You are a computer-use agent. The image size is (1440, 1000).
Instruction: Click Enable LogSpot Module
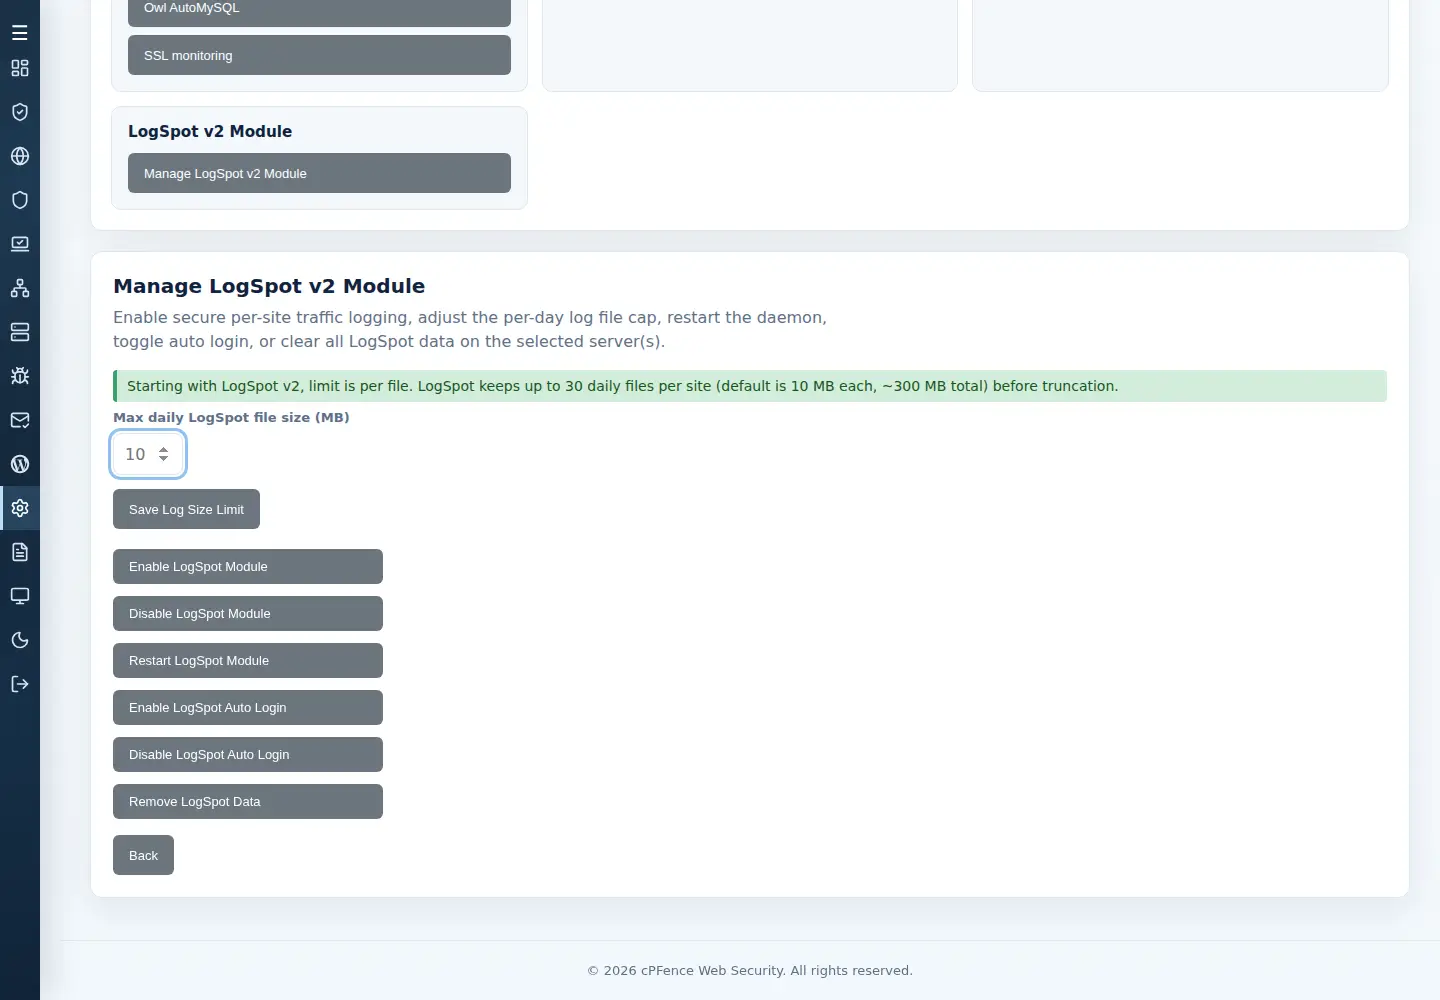248,566
